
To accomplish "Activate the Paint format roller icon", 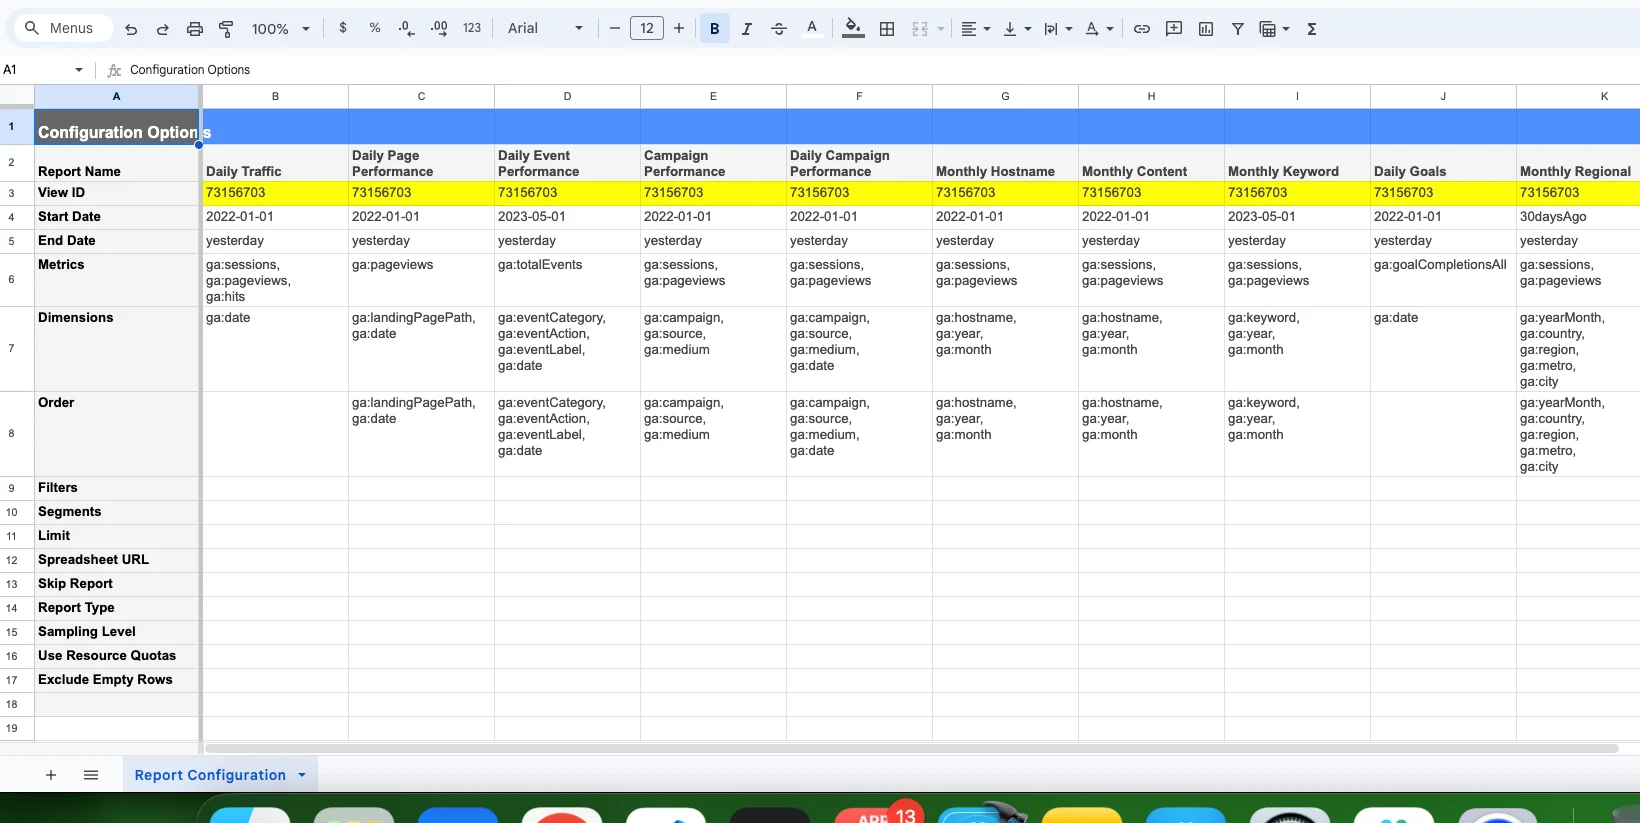I will [x=226, y=29].
